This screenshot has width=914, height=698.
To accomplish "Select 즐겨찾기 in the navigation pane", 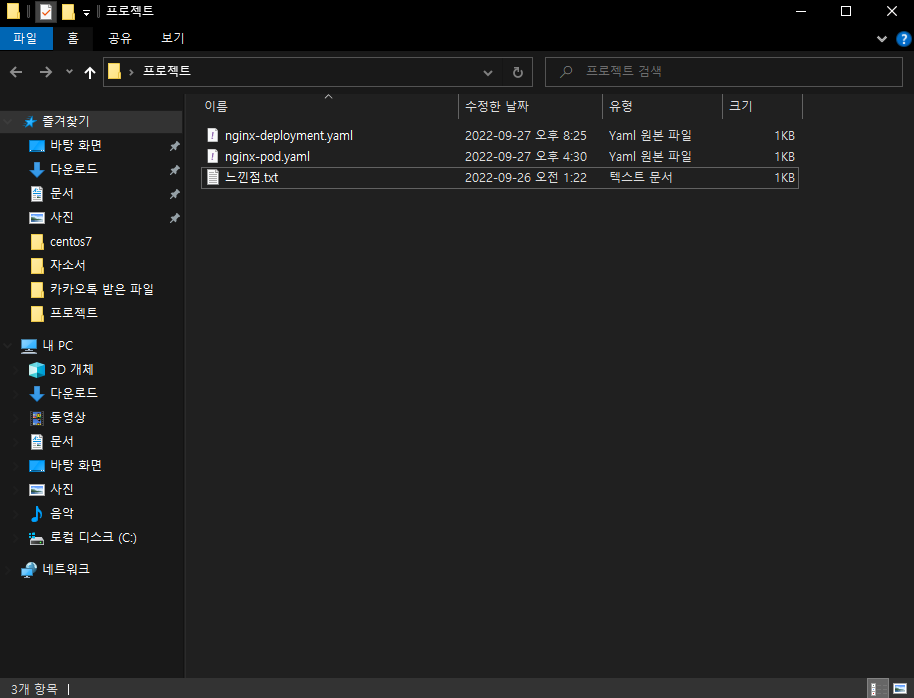I will (66, 121).
